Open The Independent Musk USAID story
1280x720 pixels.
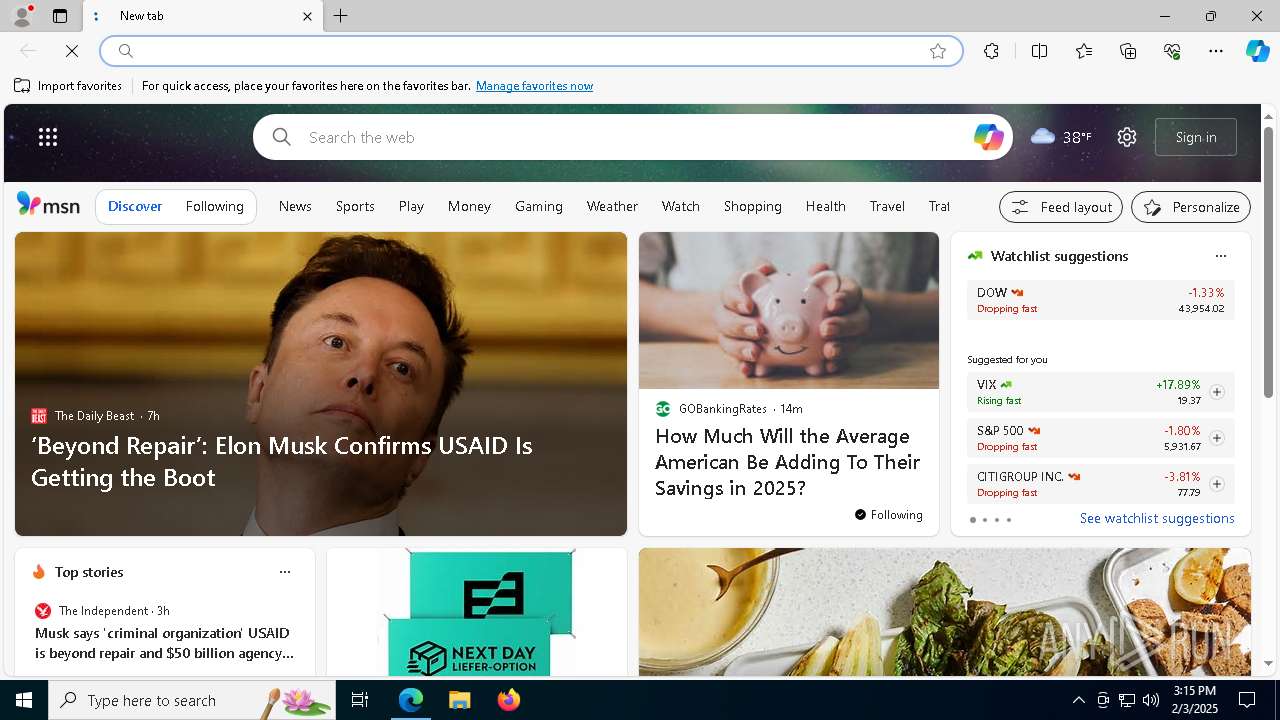[165, 643]
